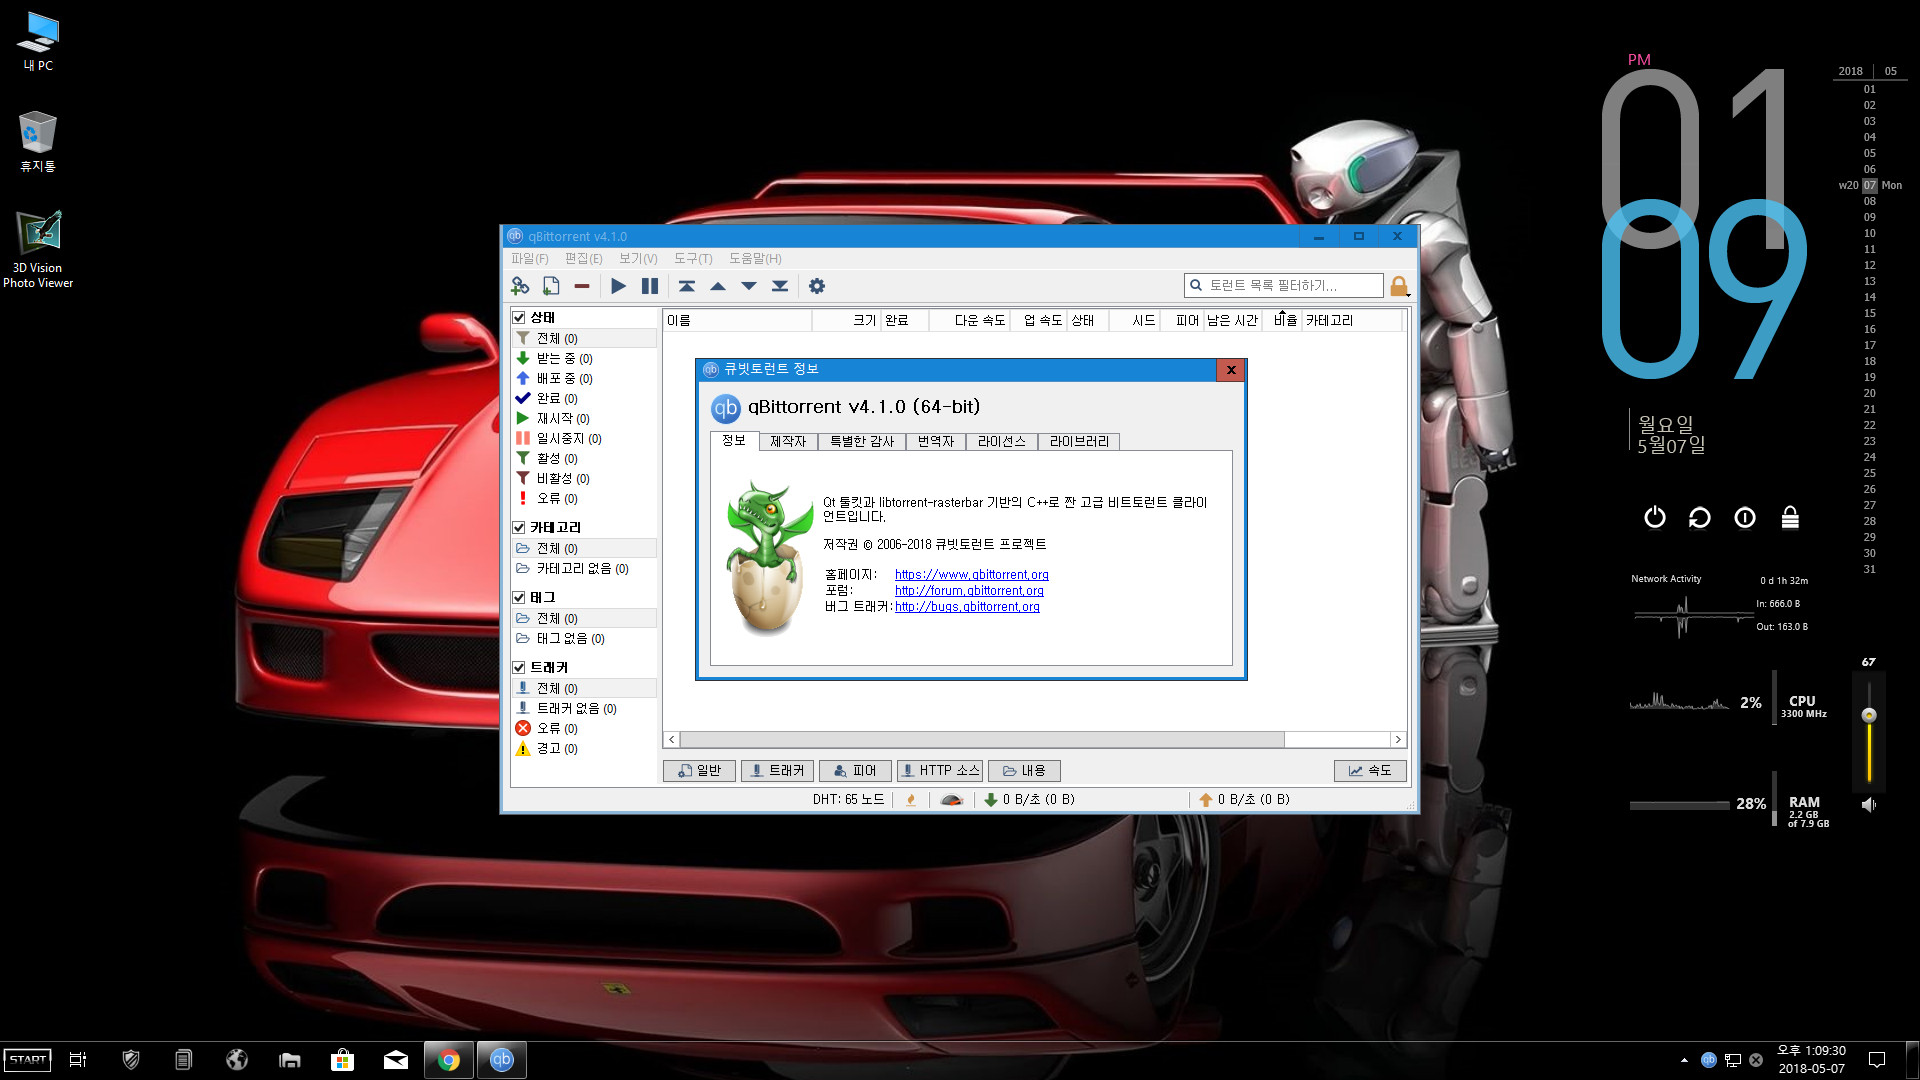Click the resume play toolbar icon
The width and height of the screenshot is (1920, 1080).
coord(618,286)
